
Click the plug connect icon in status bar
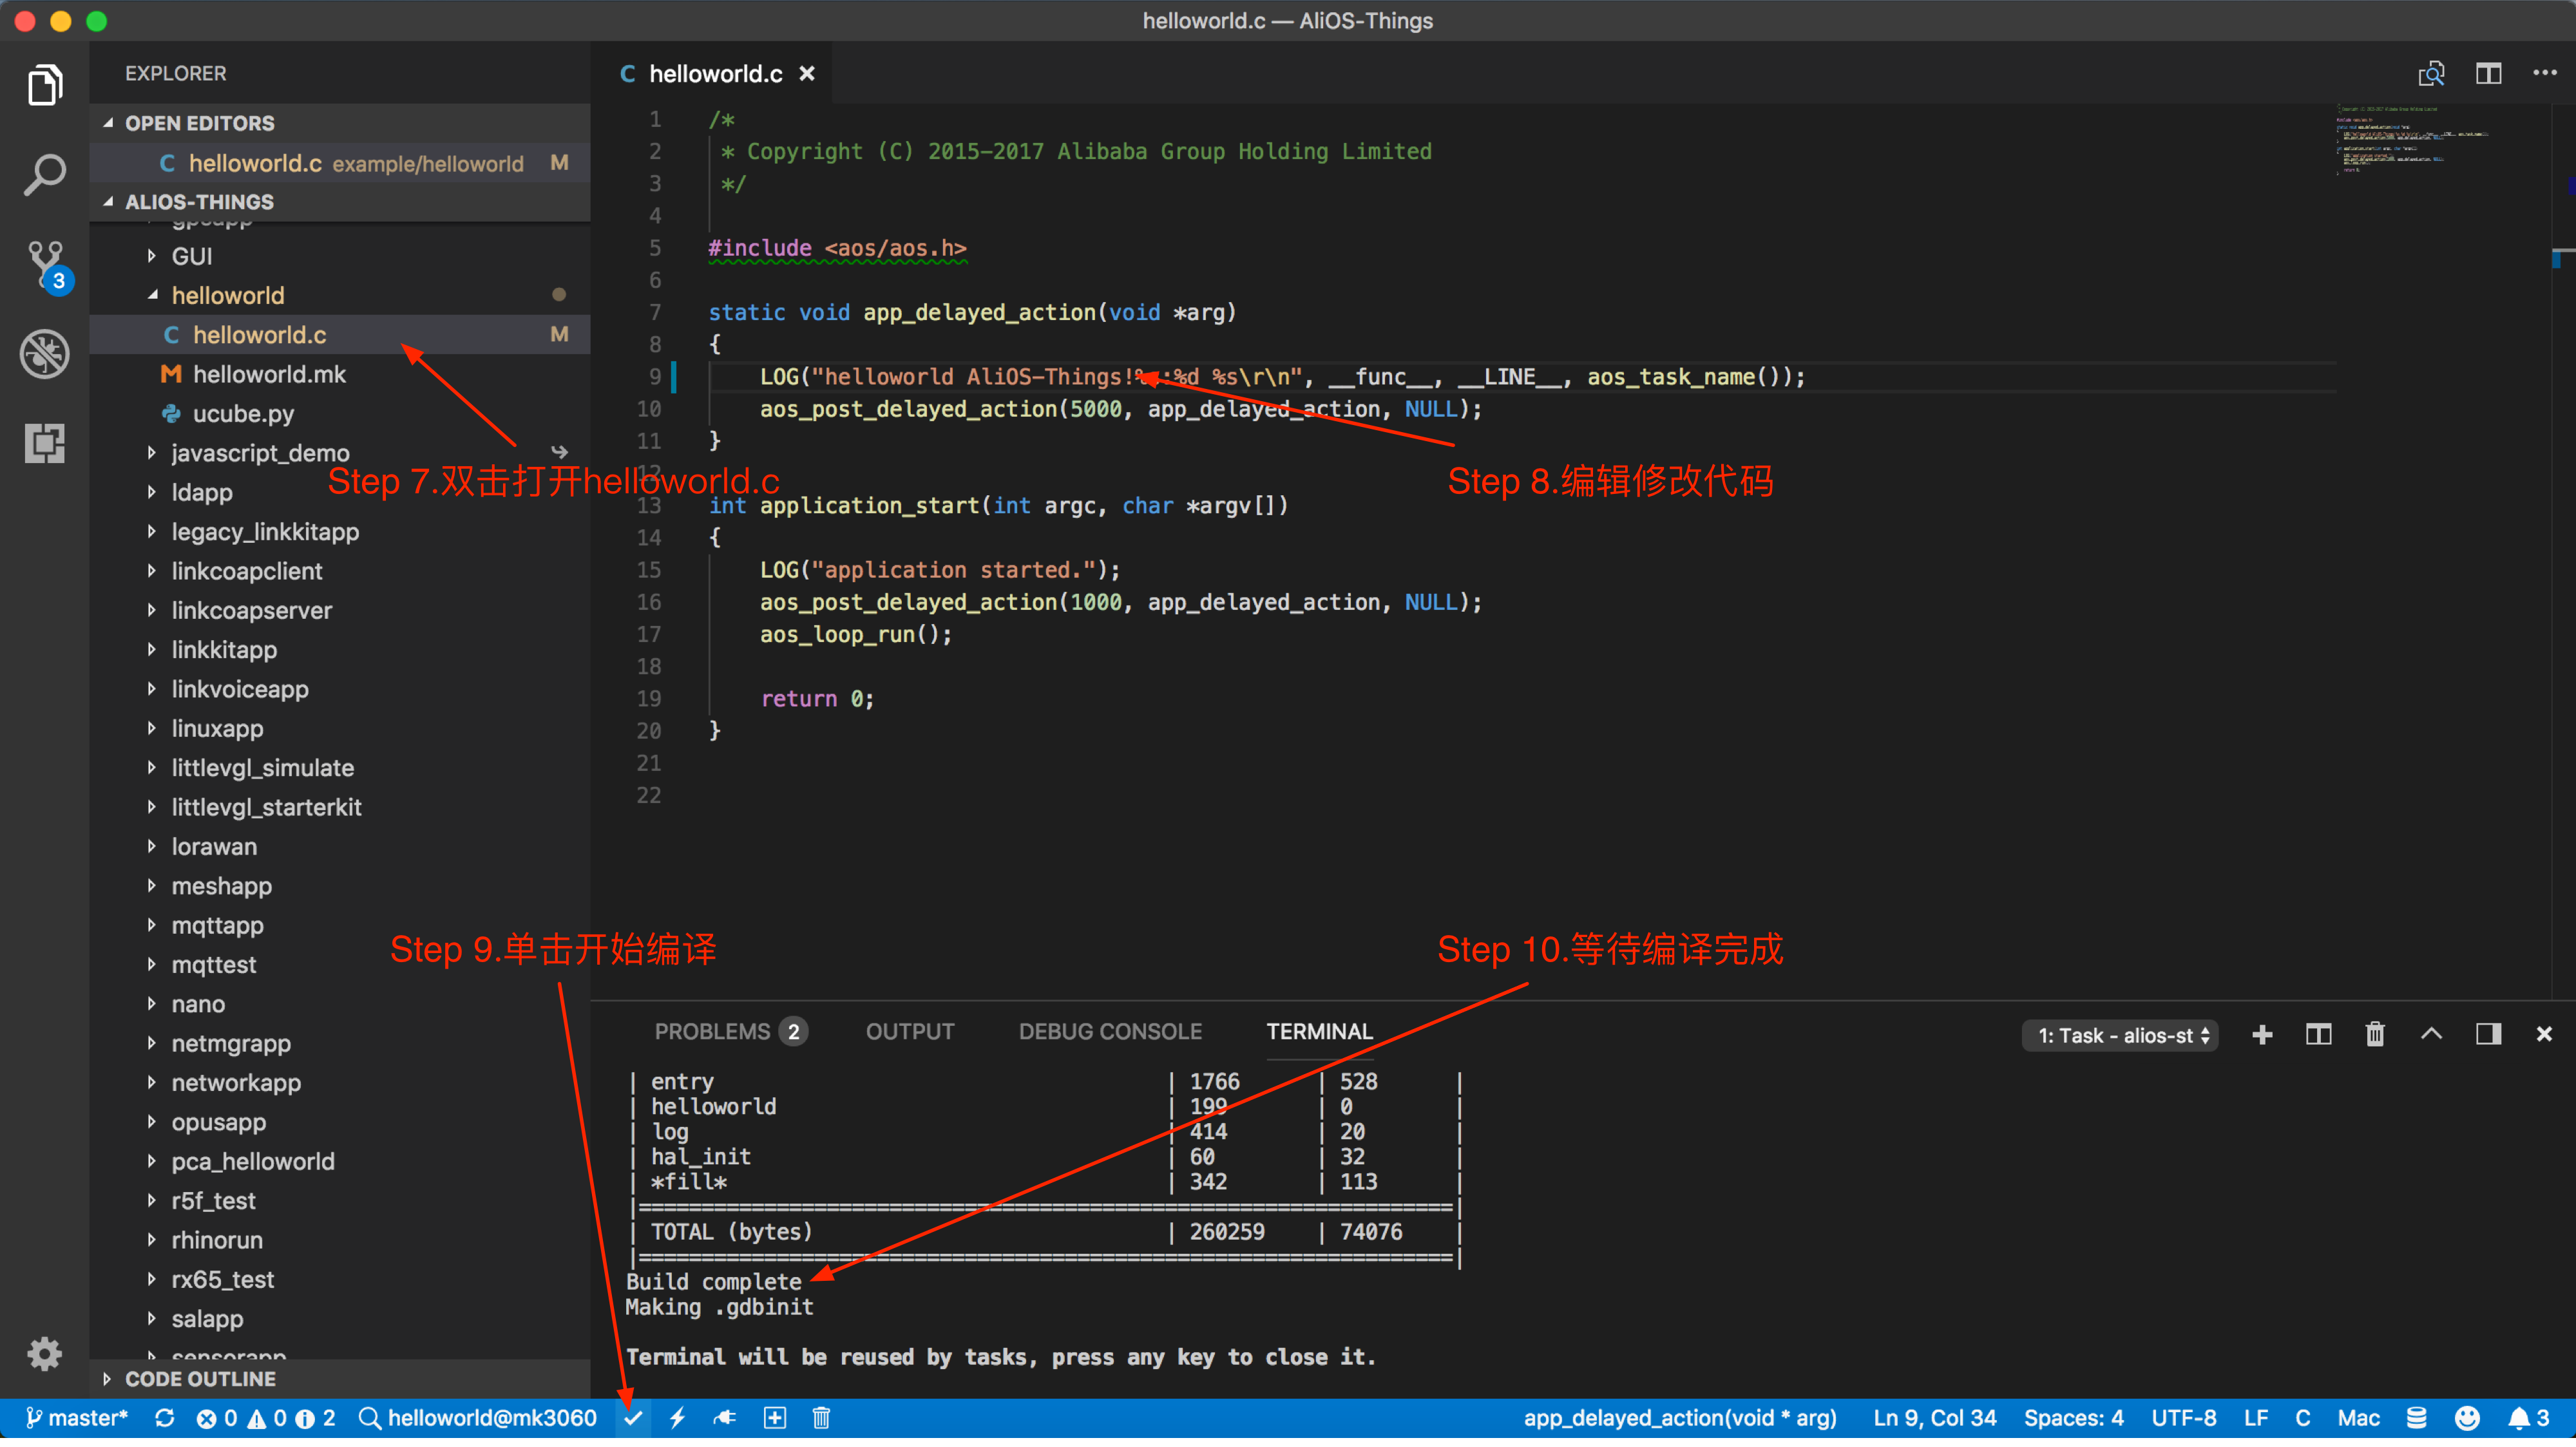tap(724, 1417)
